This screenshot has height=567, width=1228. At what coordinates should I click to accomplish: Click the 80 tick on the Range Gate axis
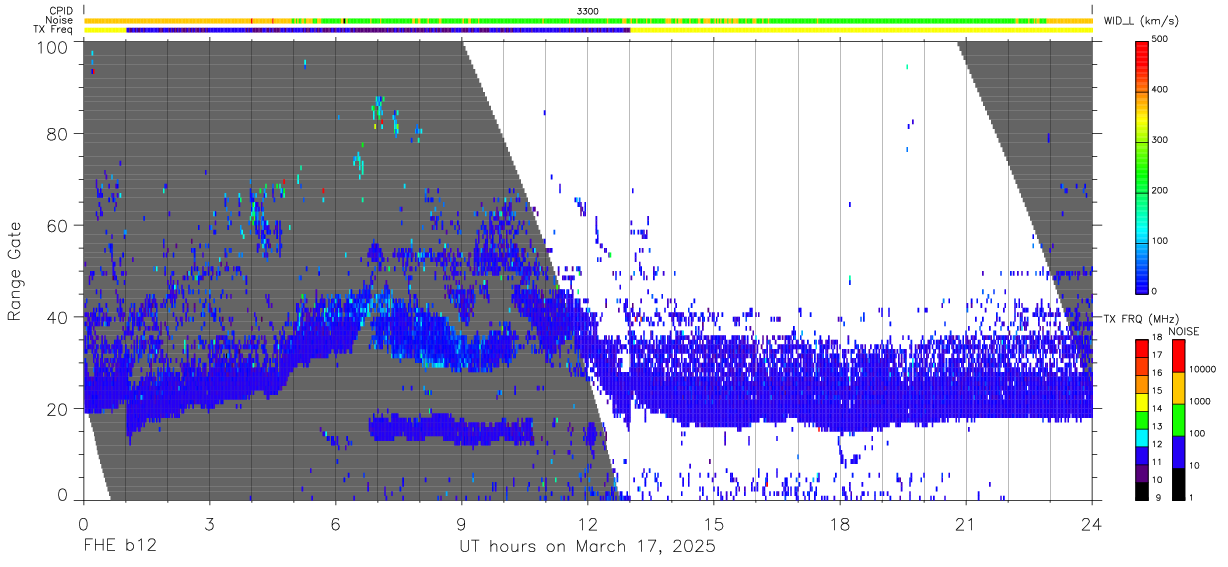point(59,133)
